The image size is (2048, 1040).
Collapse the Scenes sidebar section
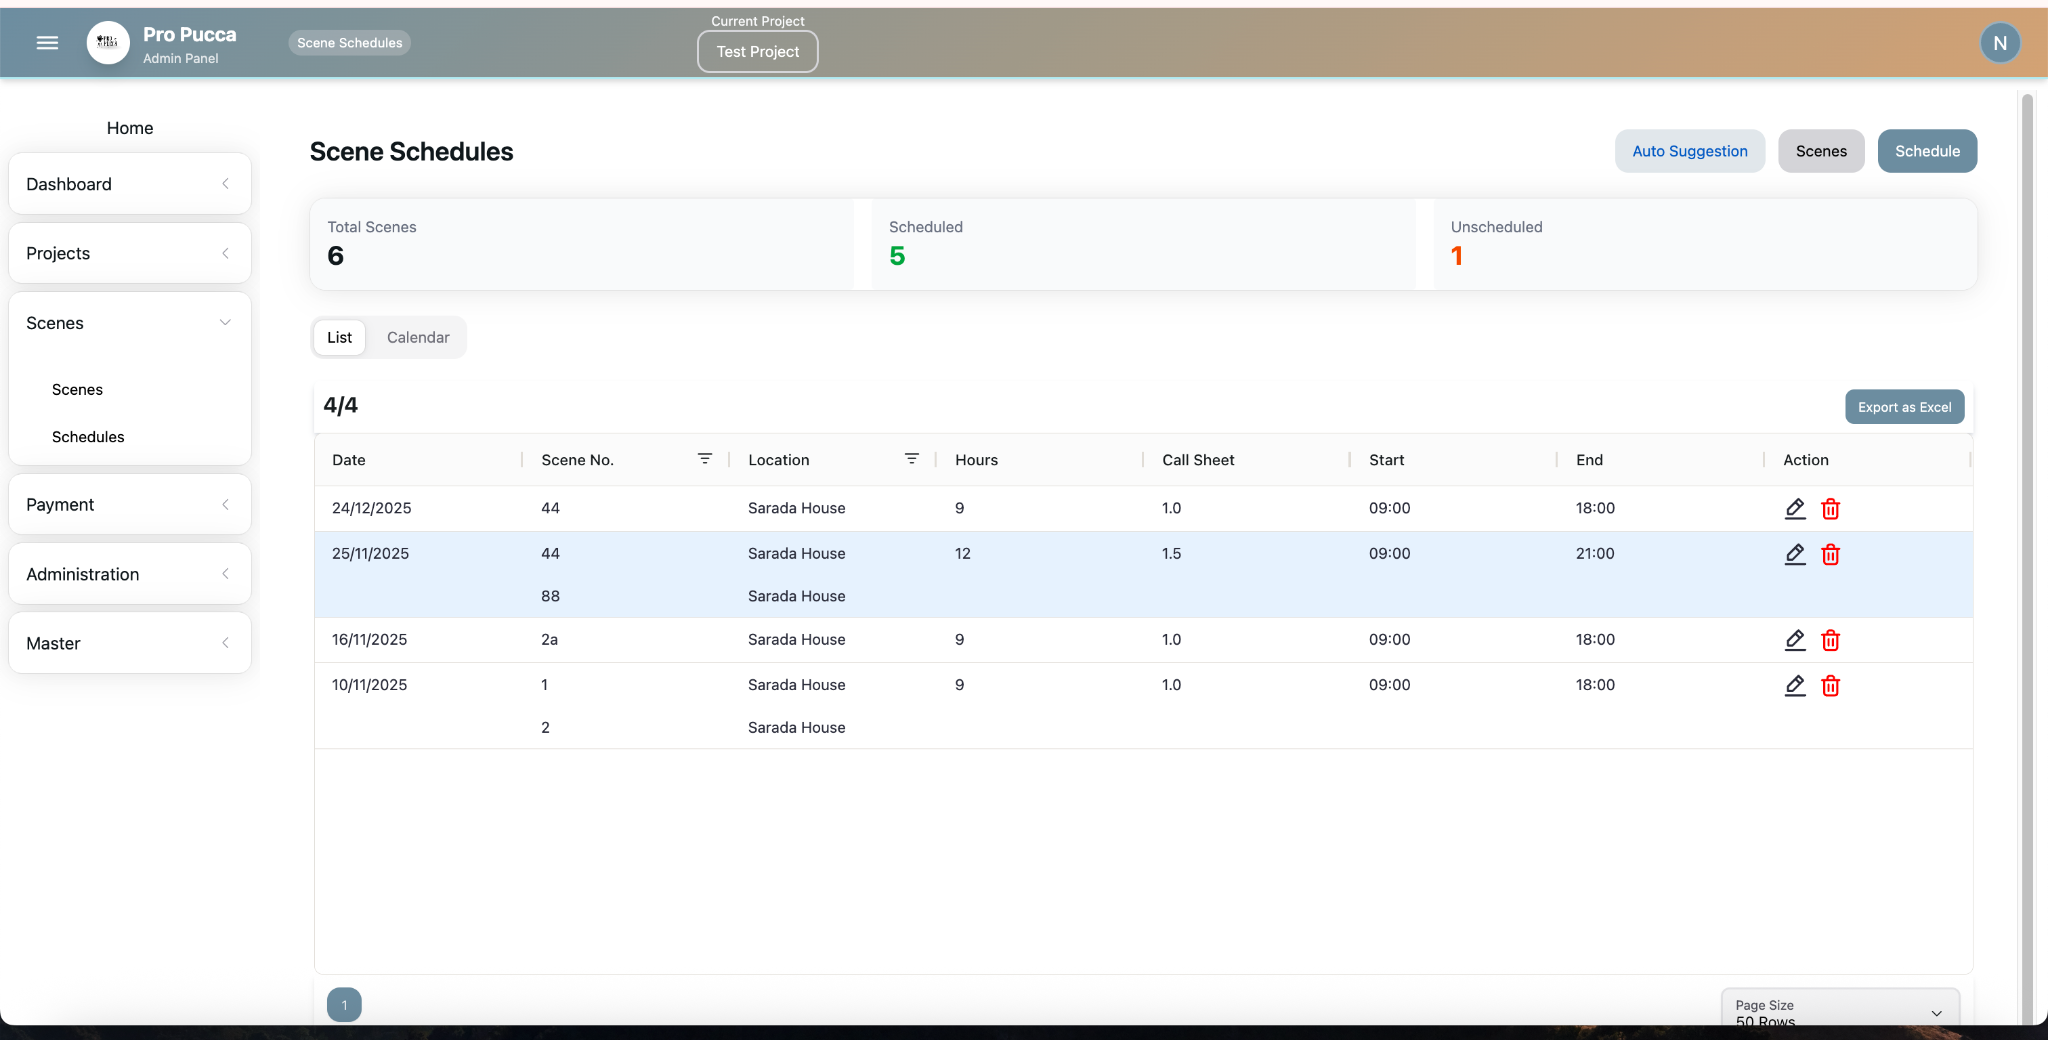[130, 323]
